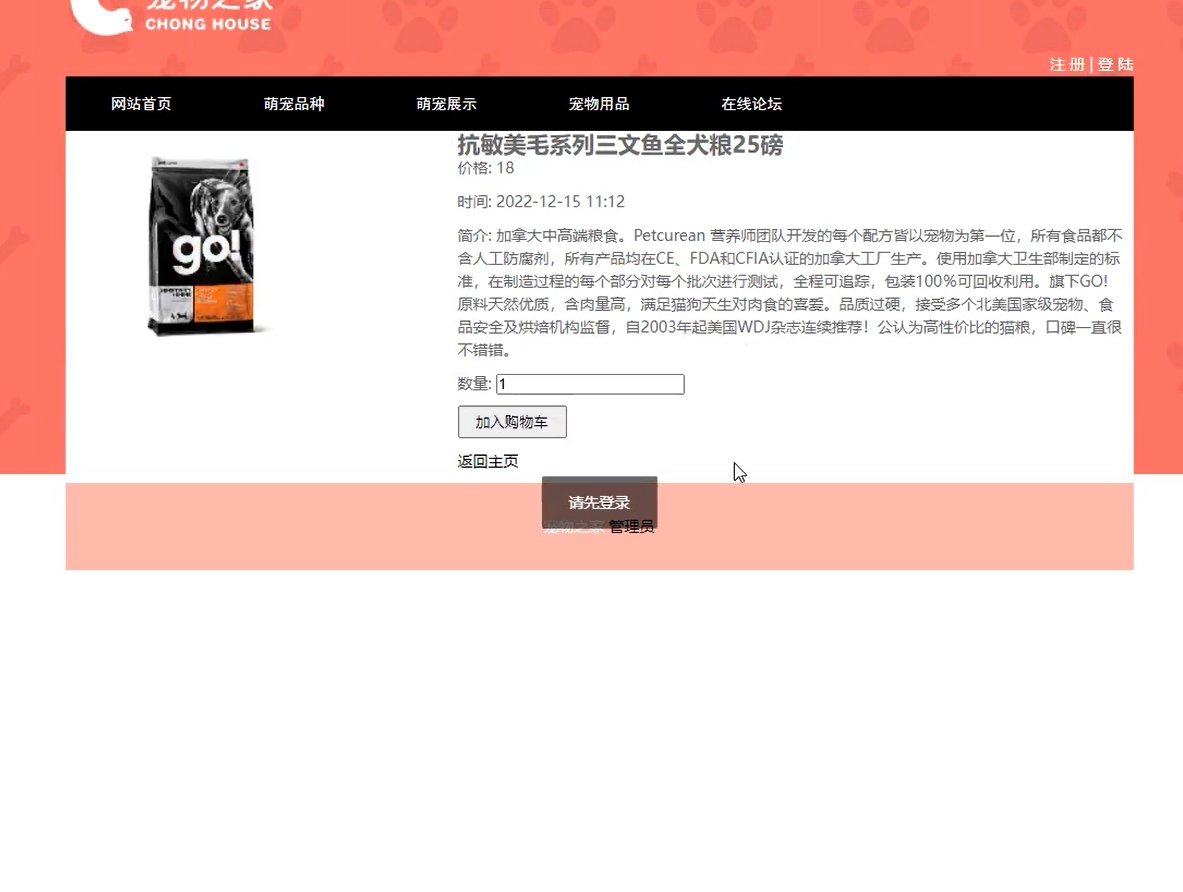Go to the 萌宠展示 page

pos(447,104)
